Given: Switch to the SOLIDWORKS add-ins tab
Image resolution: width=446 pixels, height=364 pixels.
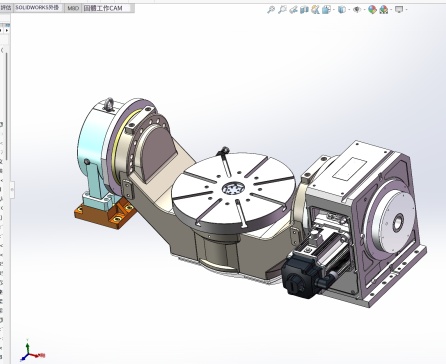Looking at the screenshot, I should [x=37, y=8].
